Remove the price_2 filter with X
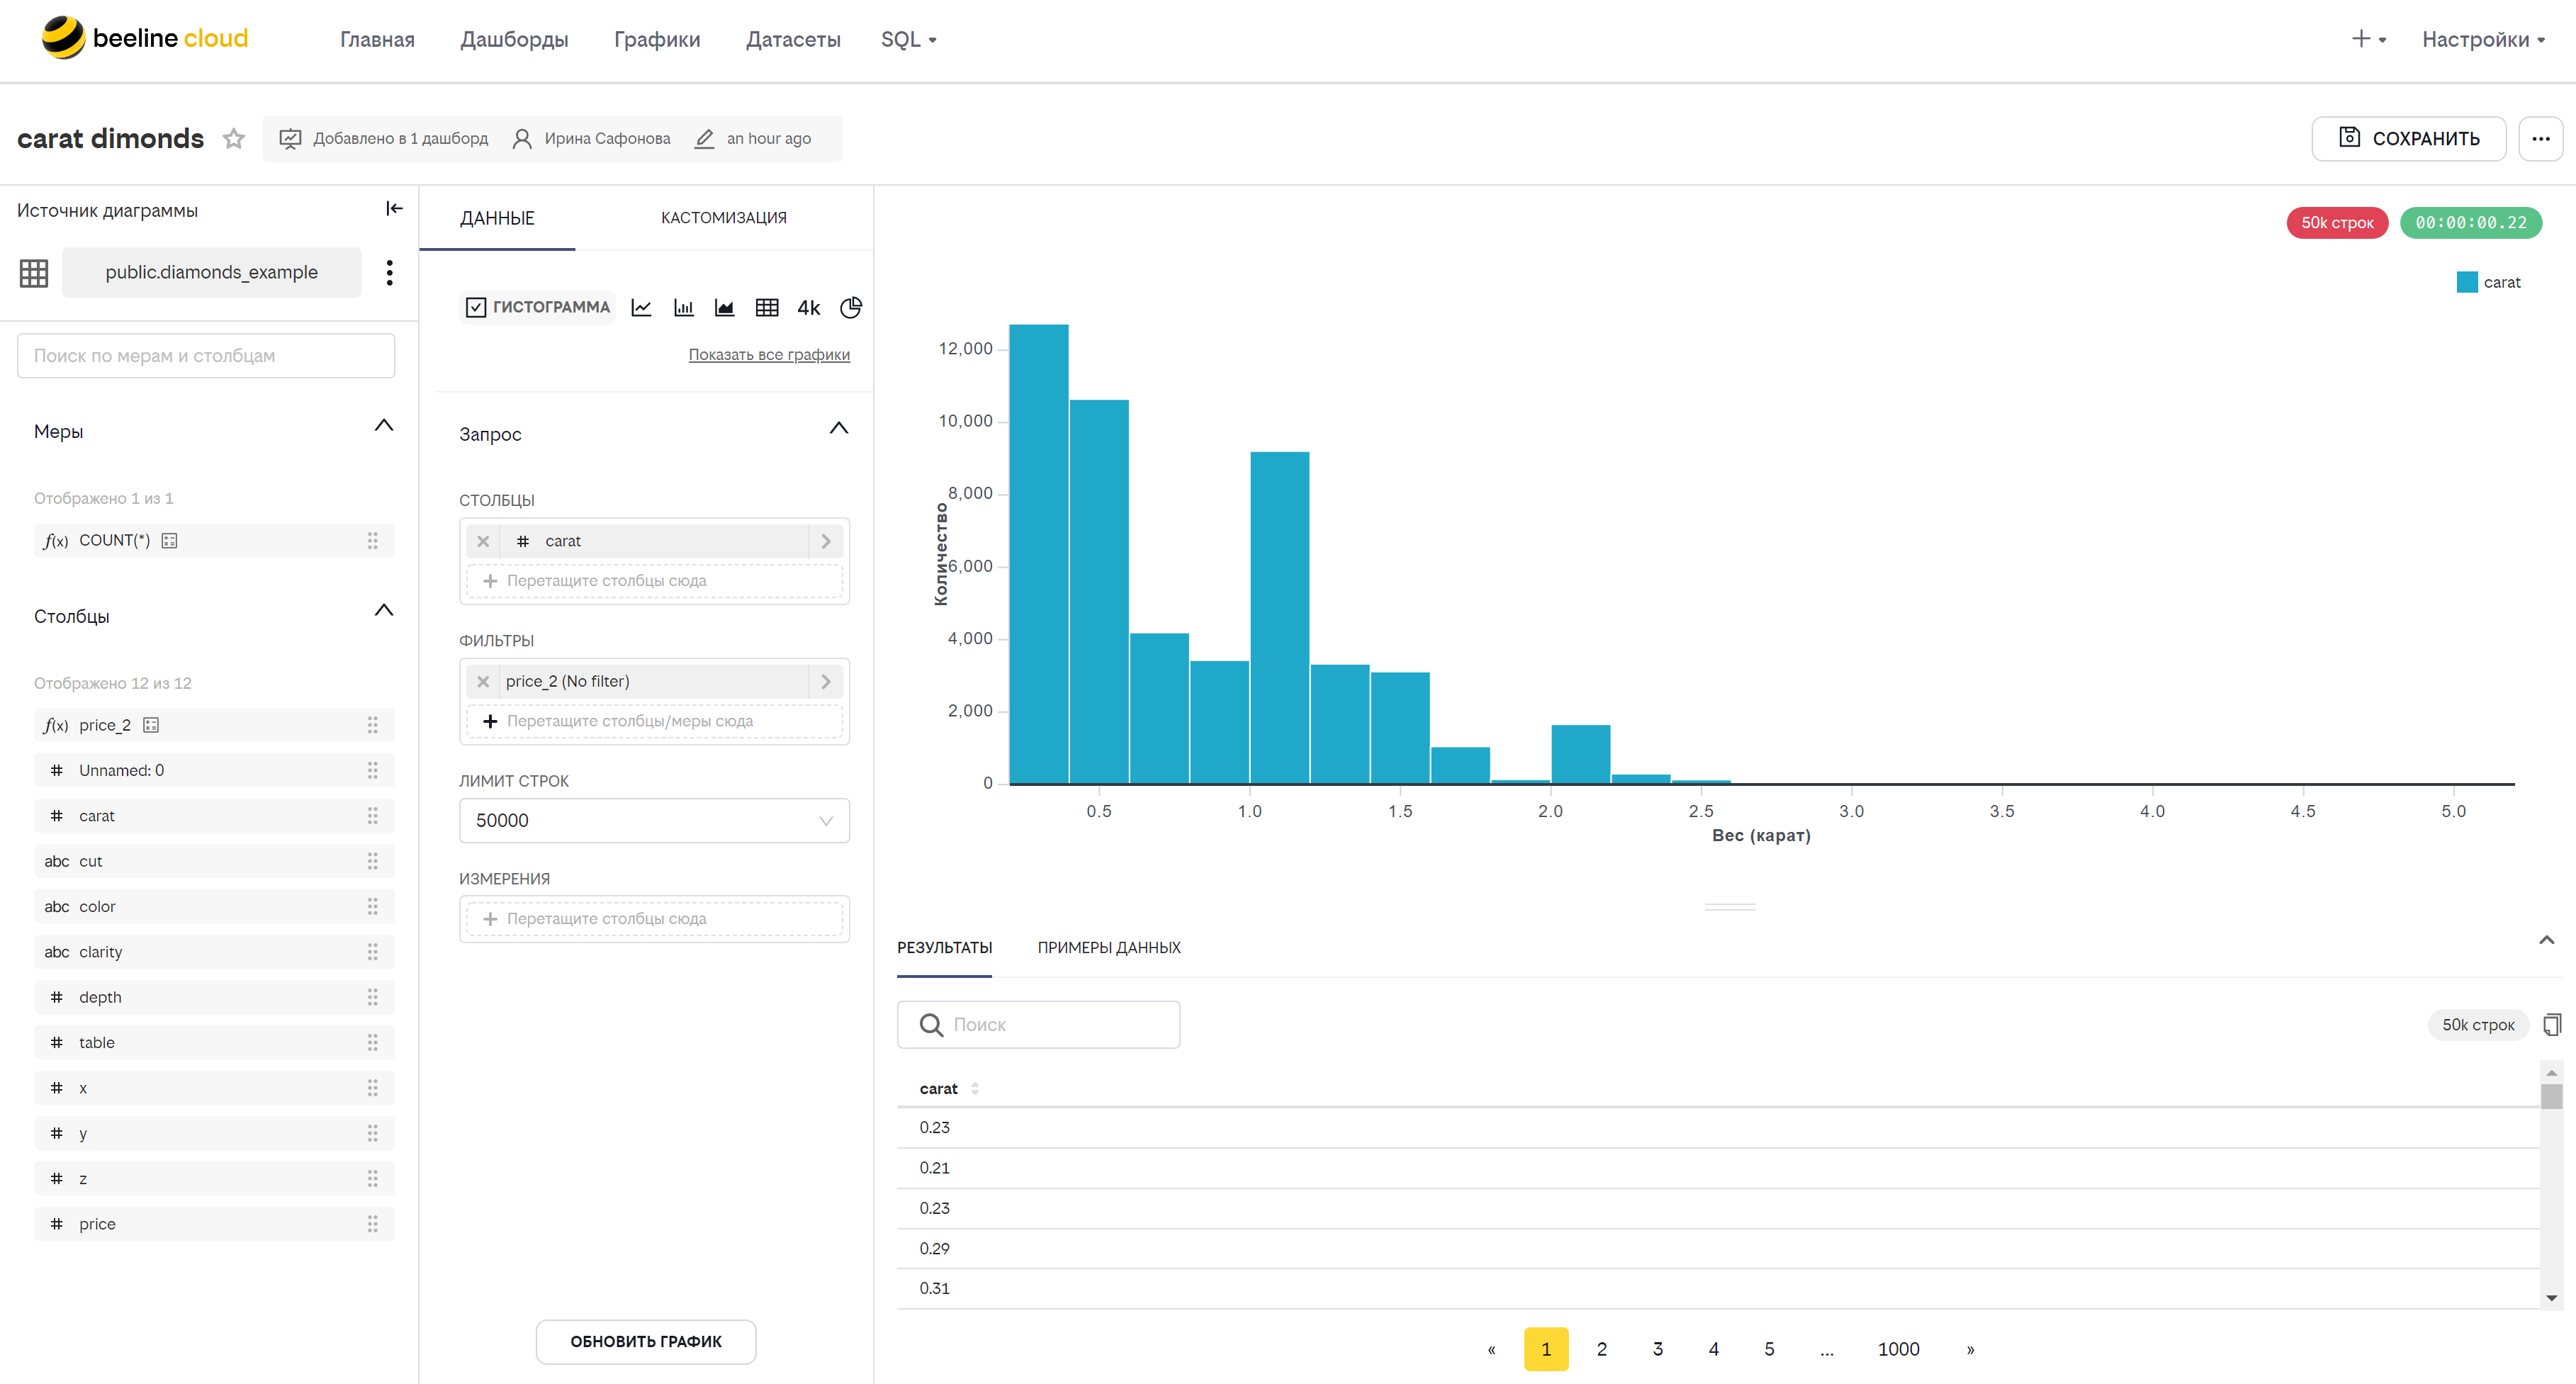 click(x=483, y=681)
